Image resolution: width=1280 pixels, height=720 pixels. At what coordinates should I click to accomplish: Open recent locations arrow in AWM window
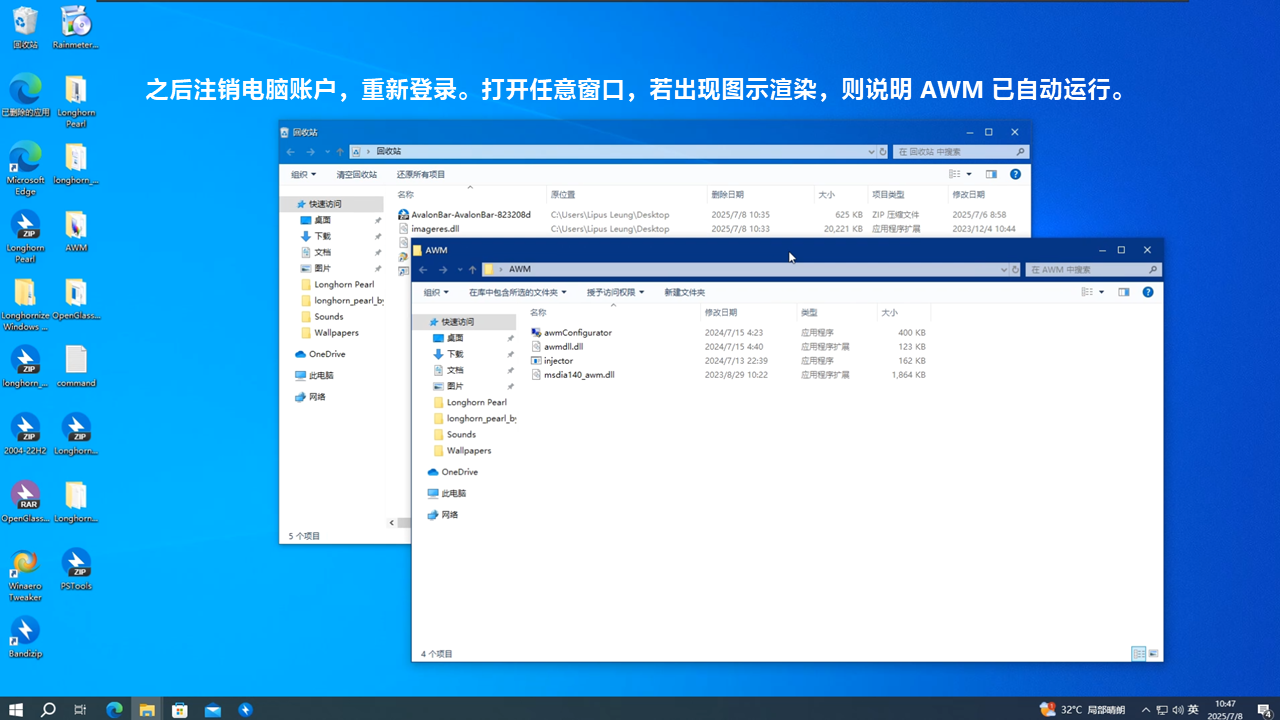tap(459, 269)
